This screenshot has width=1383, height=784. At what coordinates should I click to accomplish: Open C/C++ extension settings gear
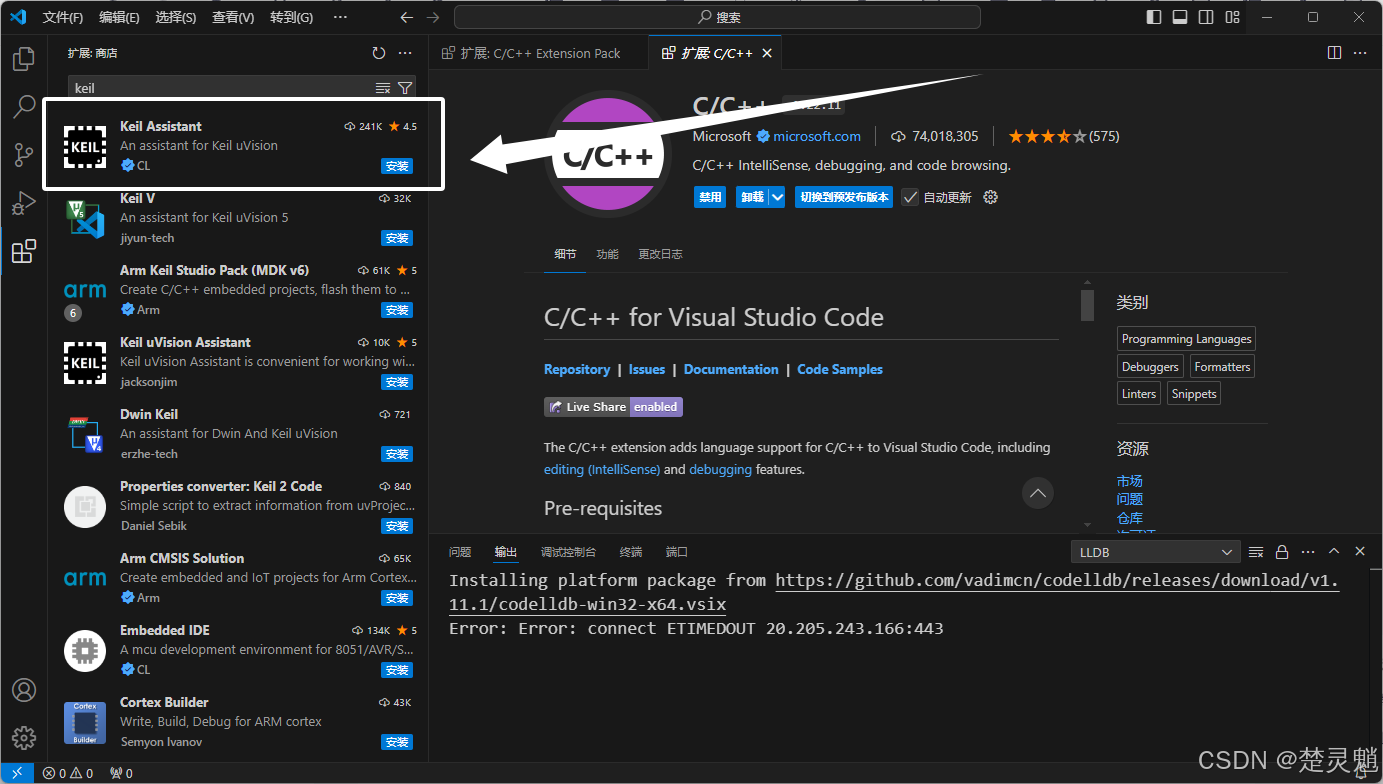point(991,197)
